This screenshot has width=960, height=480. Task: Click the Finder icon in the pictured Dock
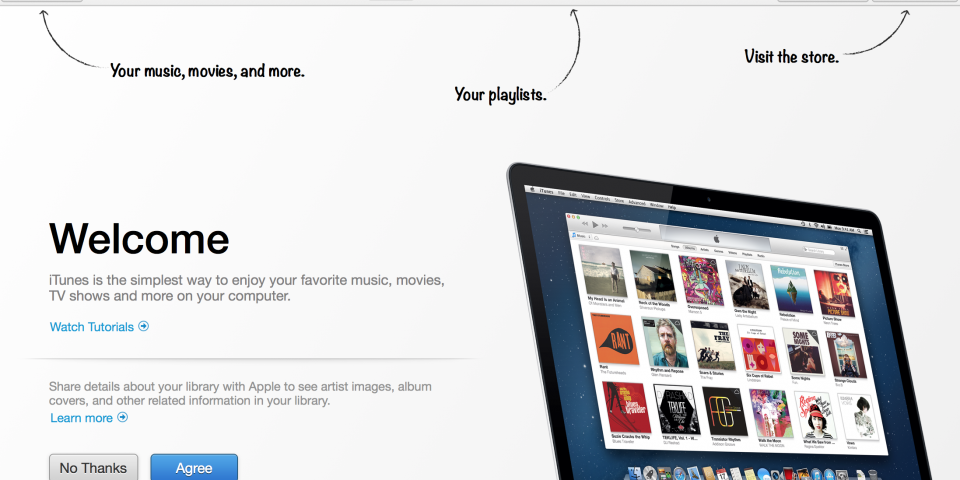[634, 473]
